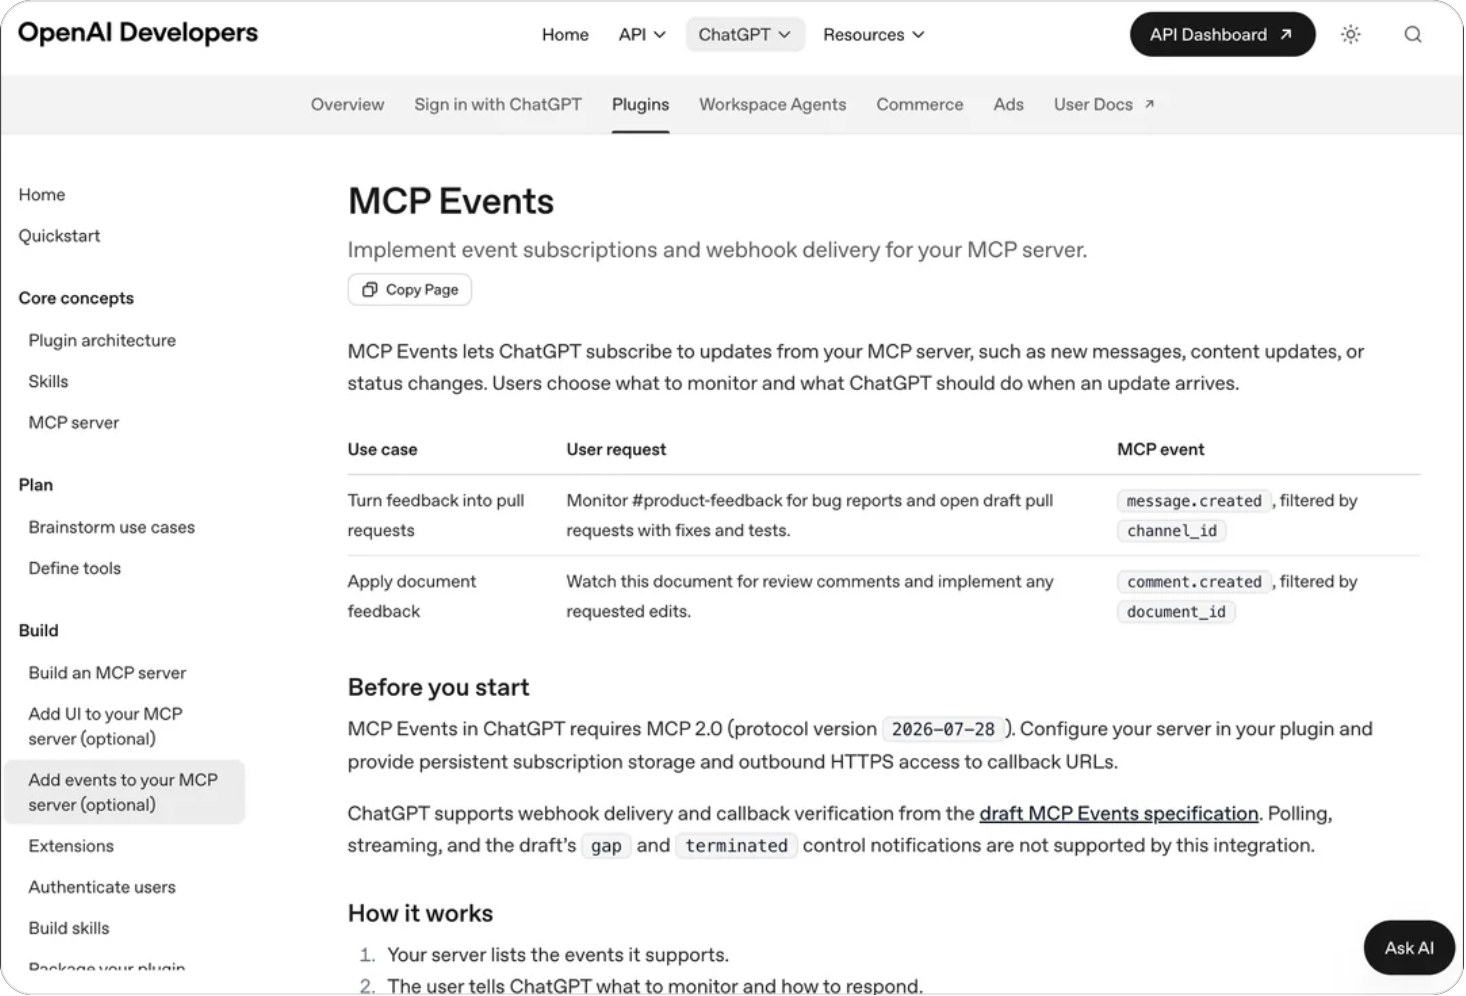Viewport: 1466px width, 996px height.
Task: Click the How it works heading
Action: (x=420, y=913)
